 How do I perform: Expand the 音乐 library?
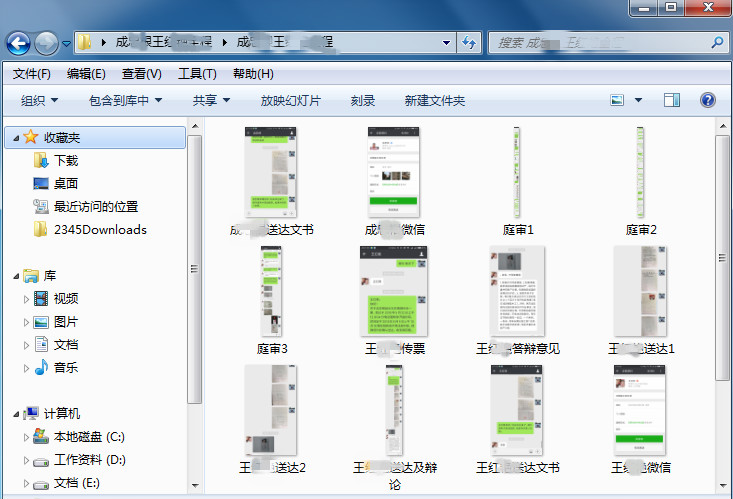point(26,368)
